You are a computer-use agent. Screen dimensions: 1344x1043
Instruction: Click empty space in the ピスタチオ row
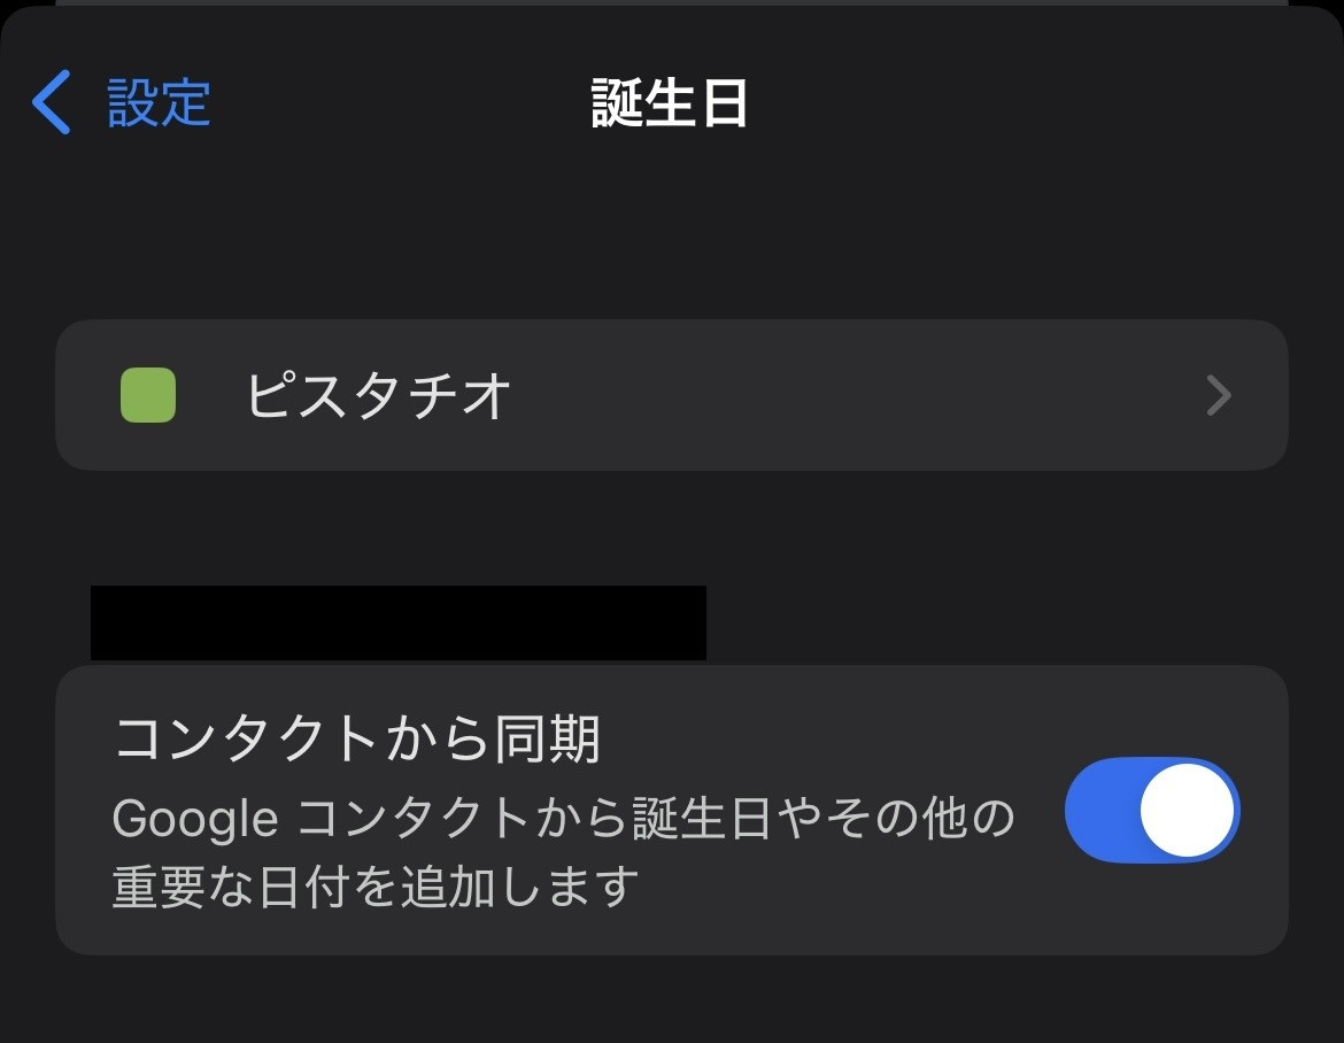pos(850,395)
